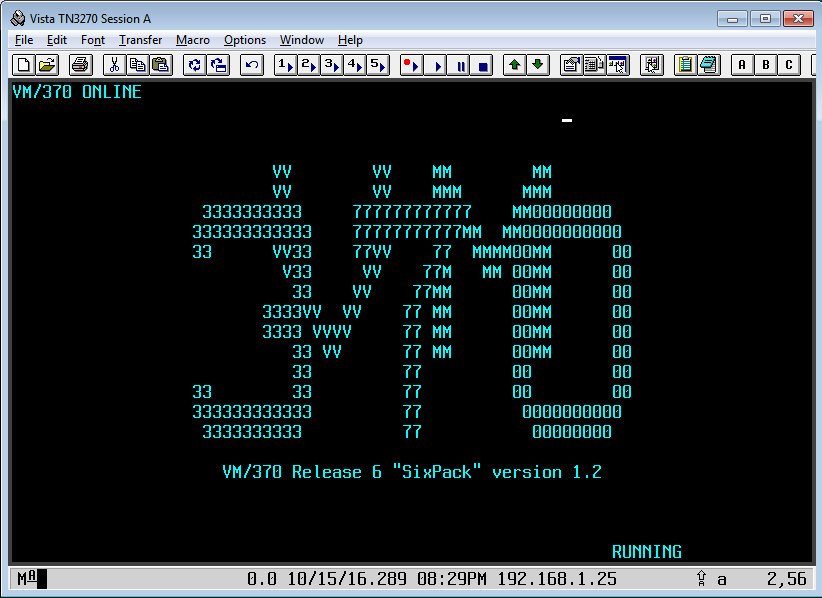Image resolution: width=822 pixels, height=598 pixels.
Task: Click the green up arrow toolbar control
Action: pyautogui.click(x=514, y=64)
